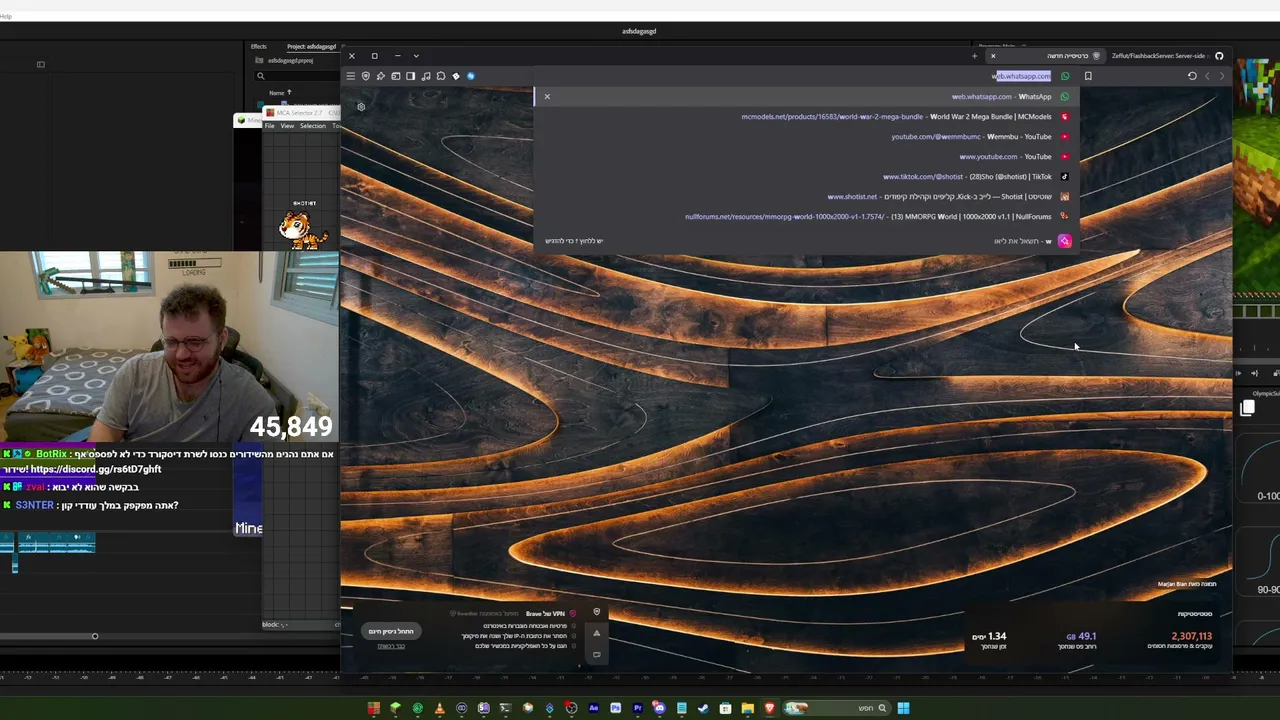Select the Project panel tab in Premiere

(x=311, y=47)
